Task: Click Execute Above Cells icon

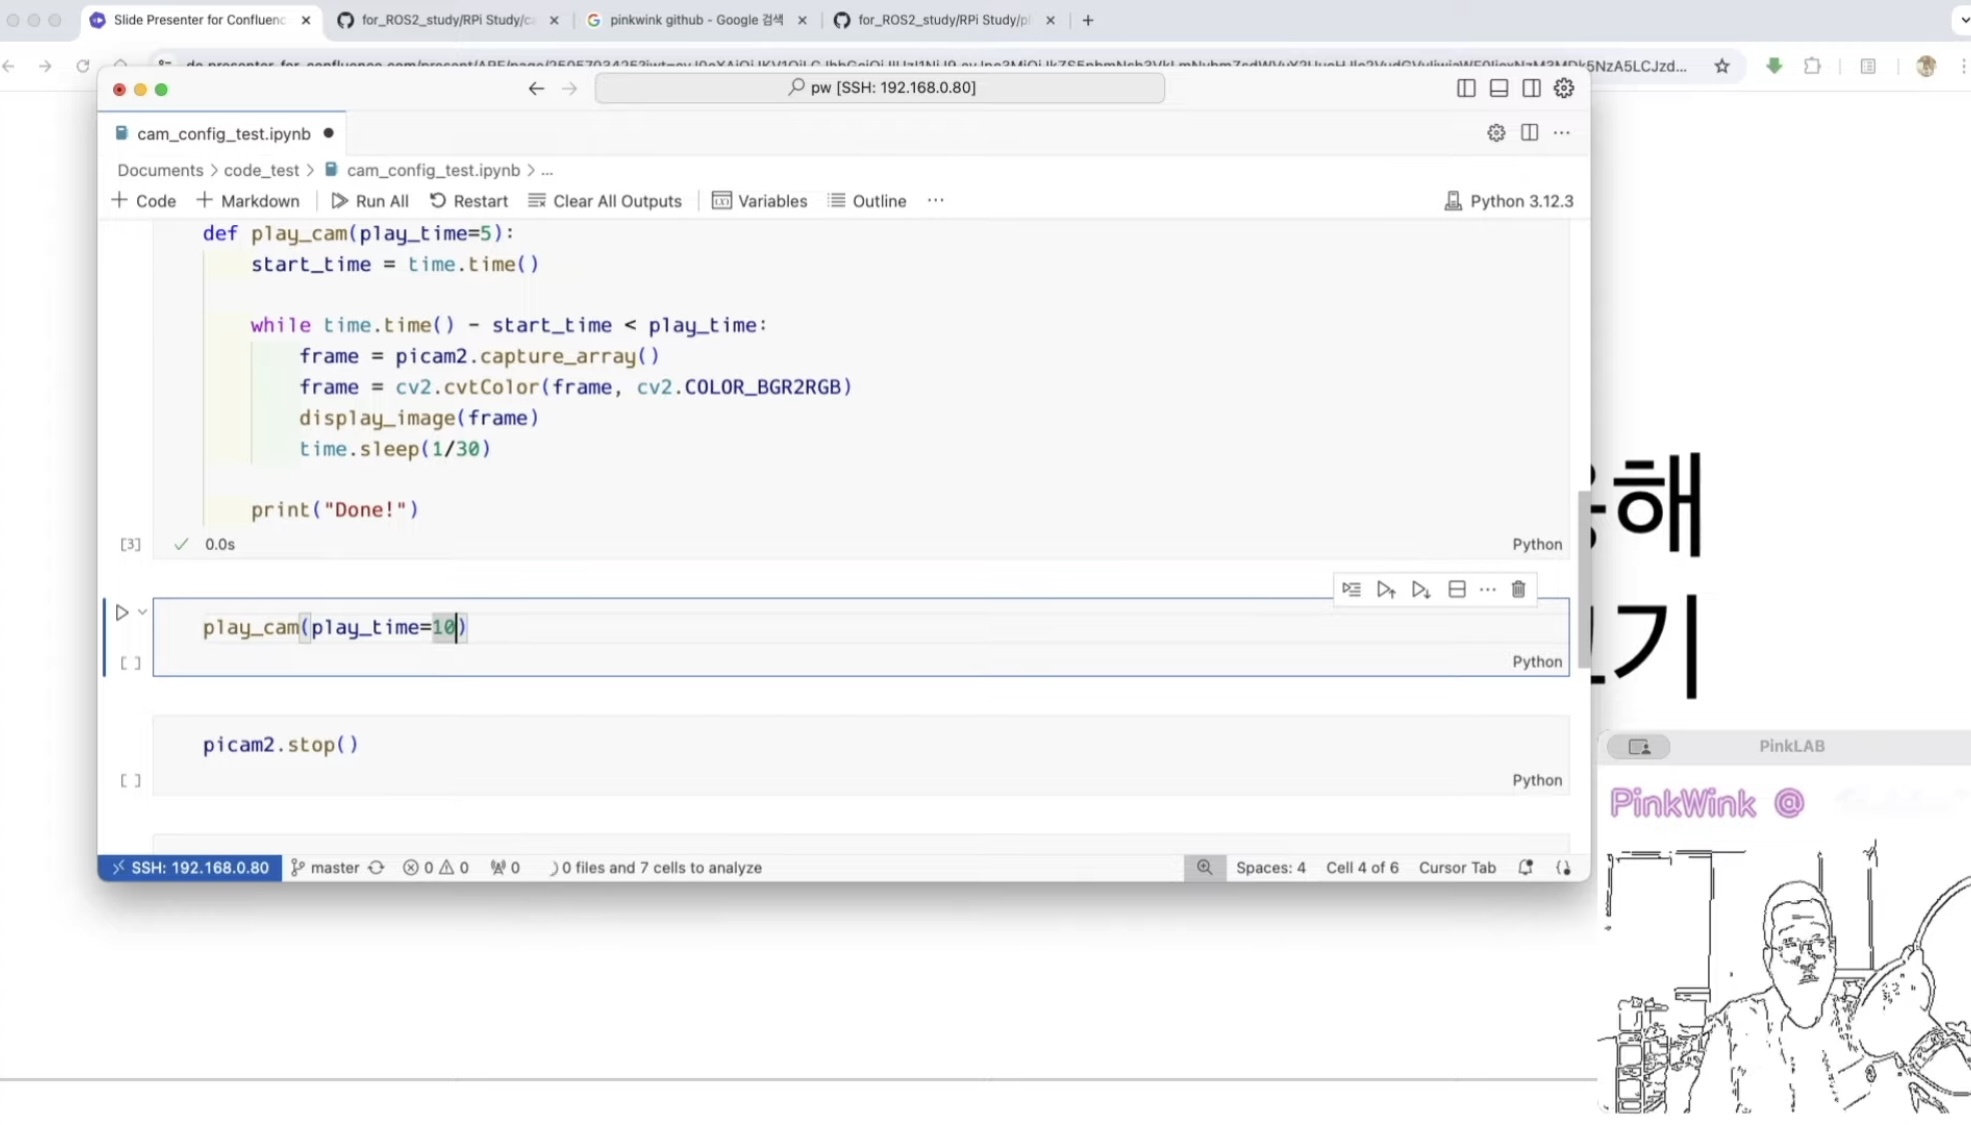Action: [1386, 589]
